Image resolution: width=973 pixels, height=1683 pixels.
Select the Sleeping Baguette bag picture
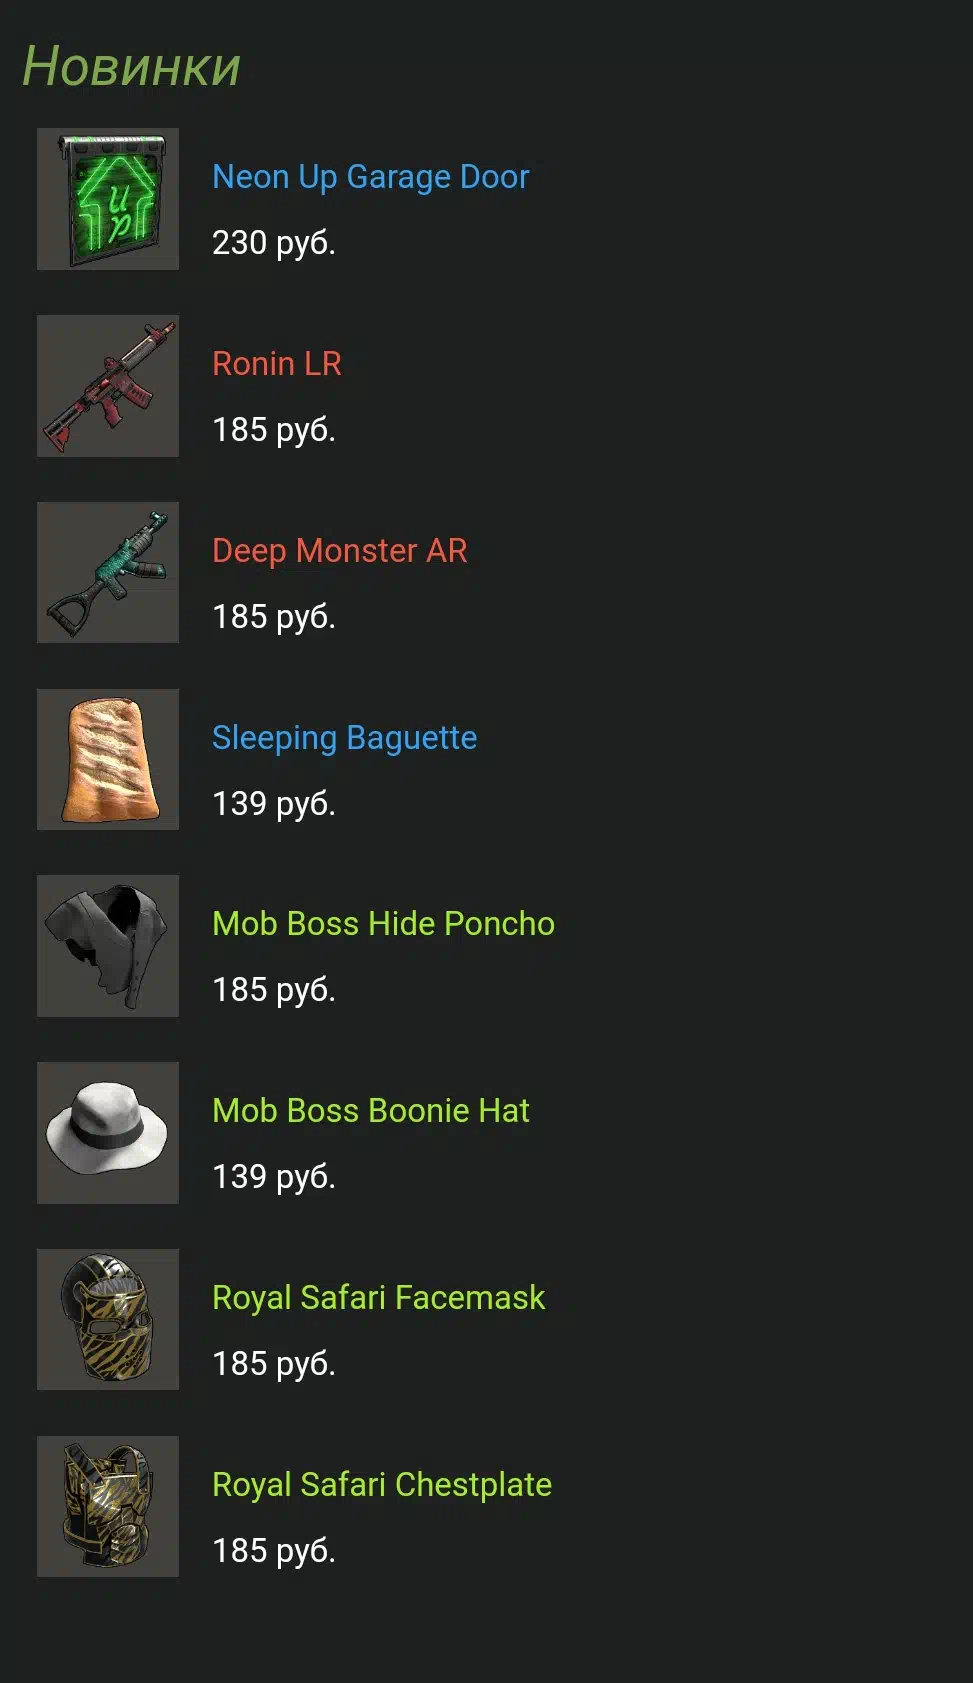point(108,759)
